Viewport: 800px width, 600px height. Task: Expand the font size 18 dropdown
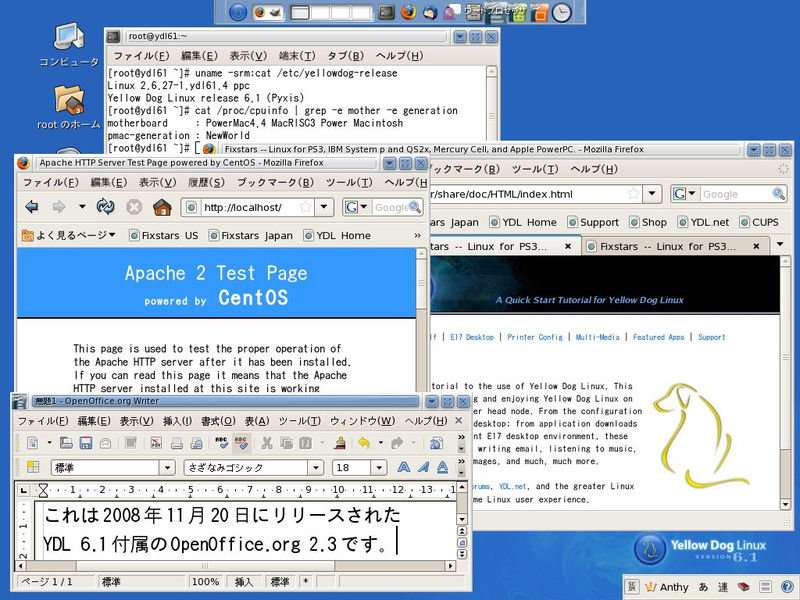[379, 467]
